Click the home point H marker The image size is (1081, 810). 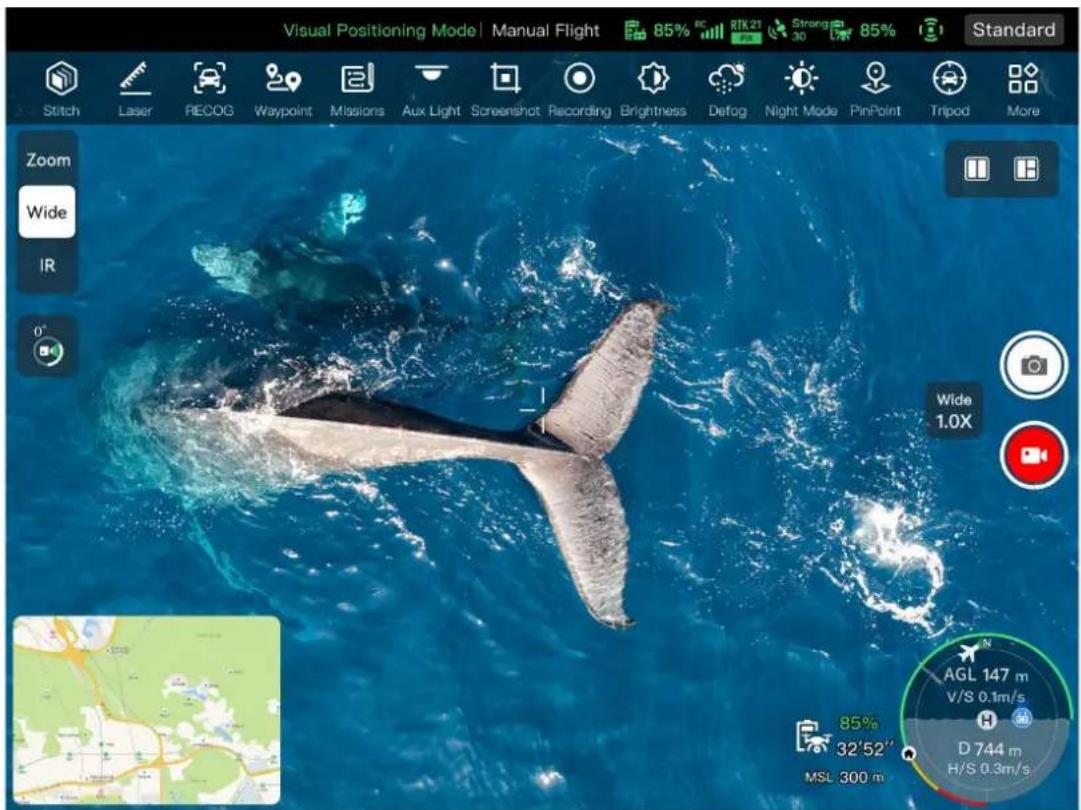[x=987, y=720]
